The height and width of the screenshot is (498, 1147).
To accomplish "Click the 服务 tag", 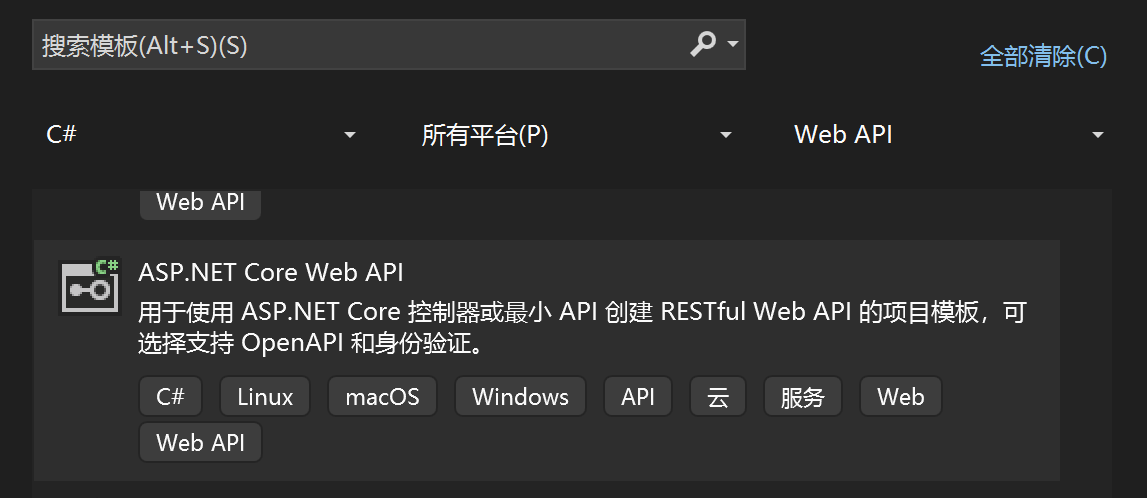I will pyautogui.click(x=802, y=396).
